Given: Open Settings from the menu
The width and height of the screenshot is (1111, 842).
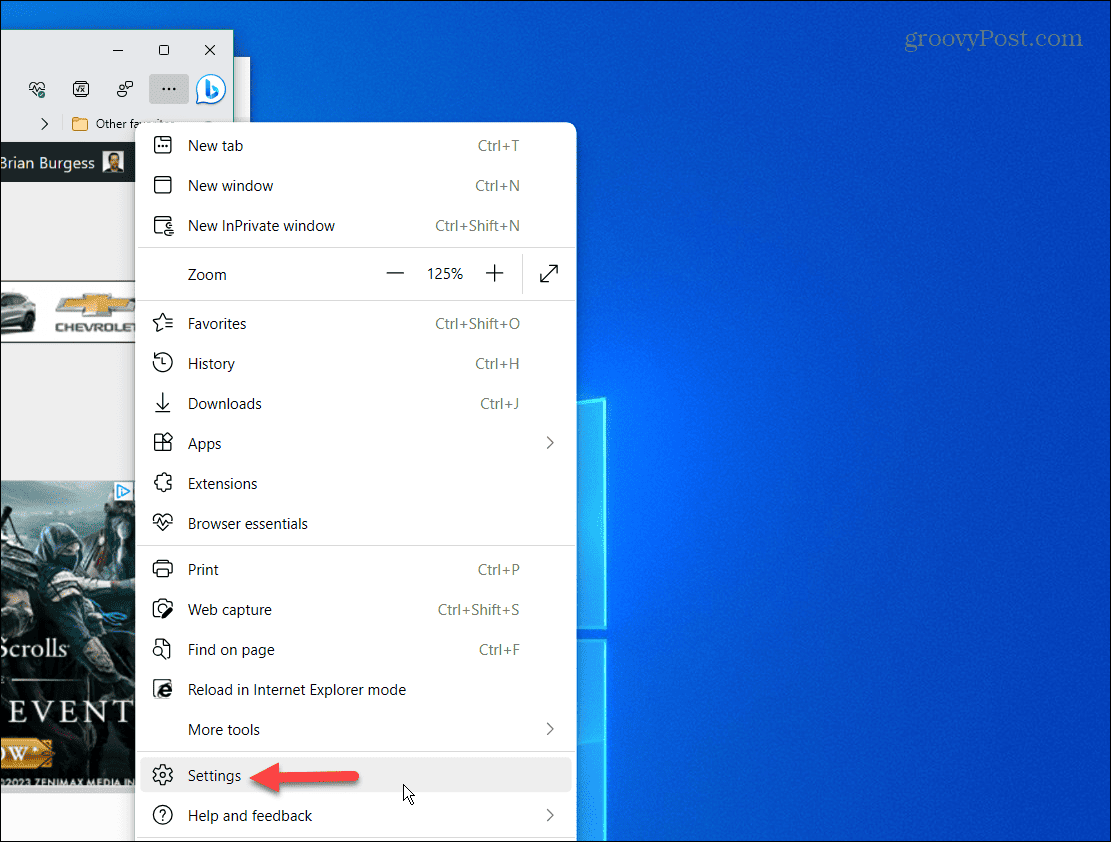Looking at the screenshot, I should [356, 775].
